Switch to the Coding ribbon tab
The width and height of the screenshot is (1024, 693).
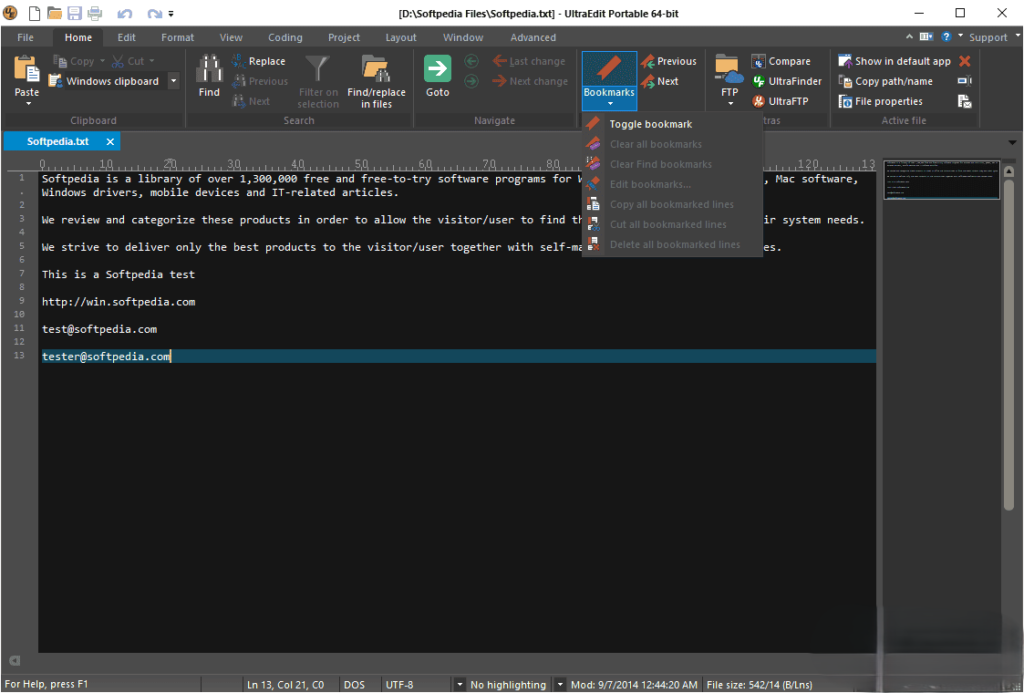point(285,38)
